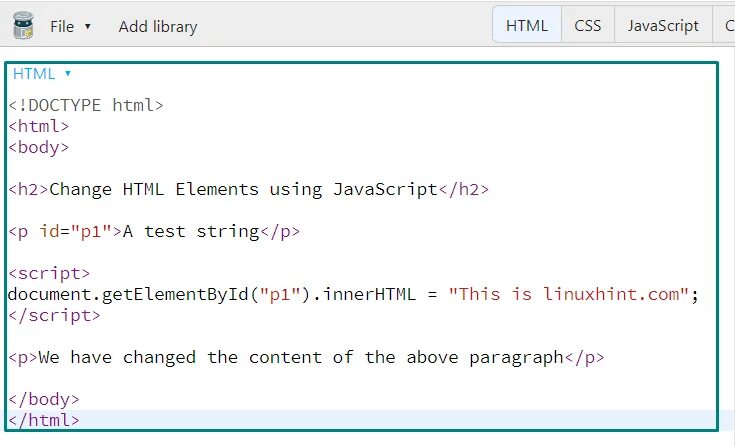The image size is (735, 446).
Task: Toggle the CSS panel tab
Action: (x=588, y=25)
